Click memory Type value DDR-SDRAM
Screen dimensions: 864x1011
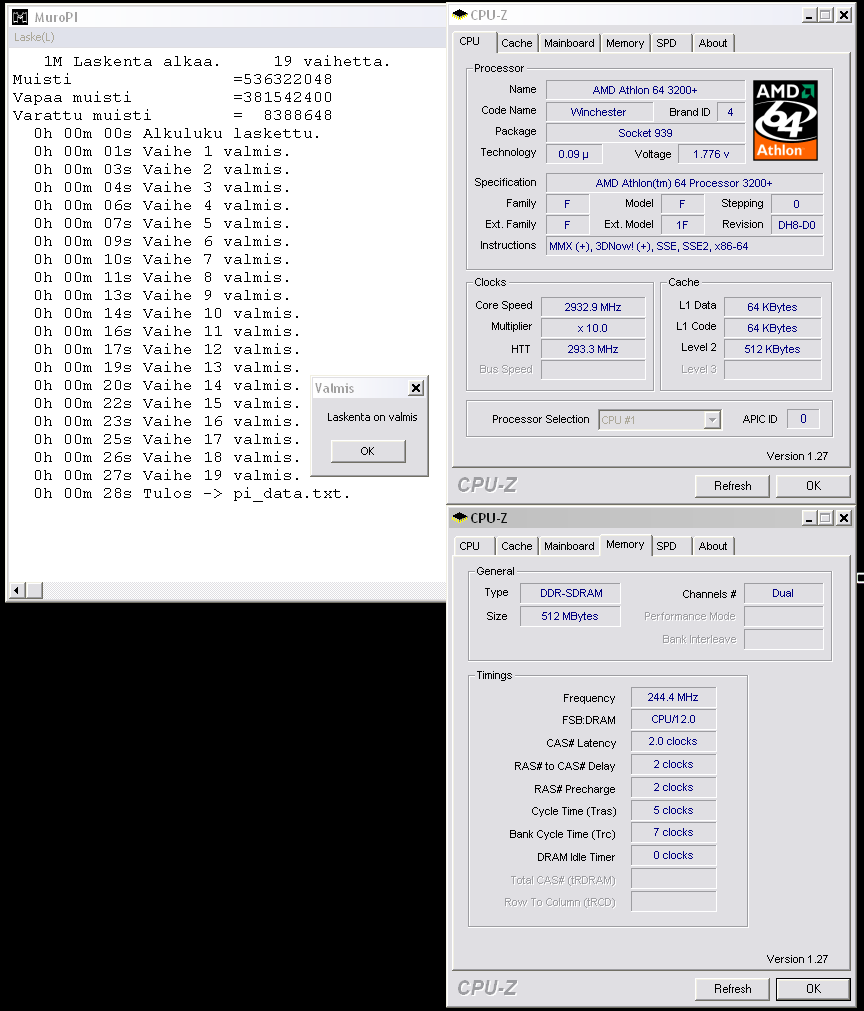click(571, 593)
